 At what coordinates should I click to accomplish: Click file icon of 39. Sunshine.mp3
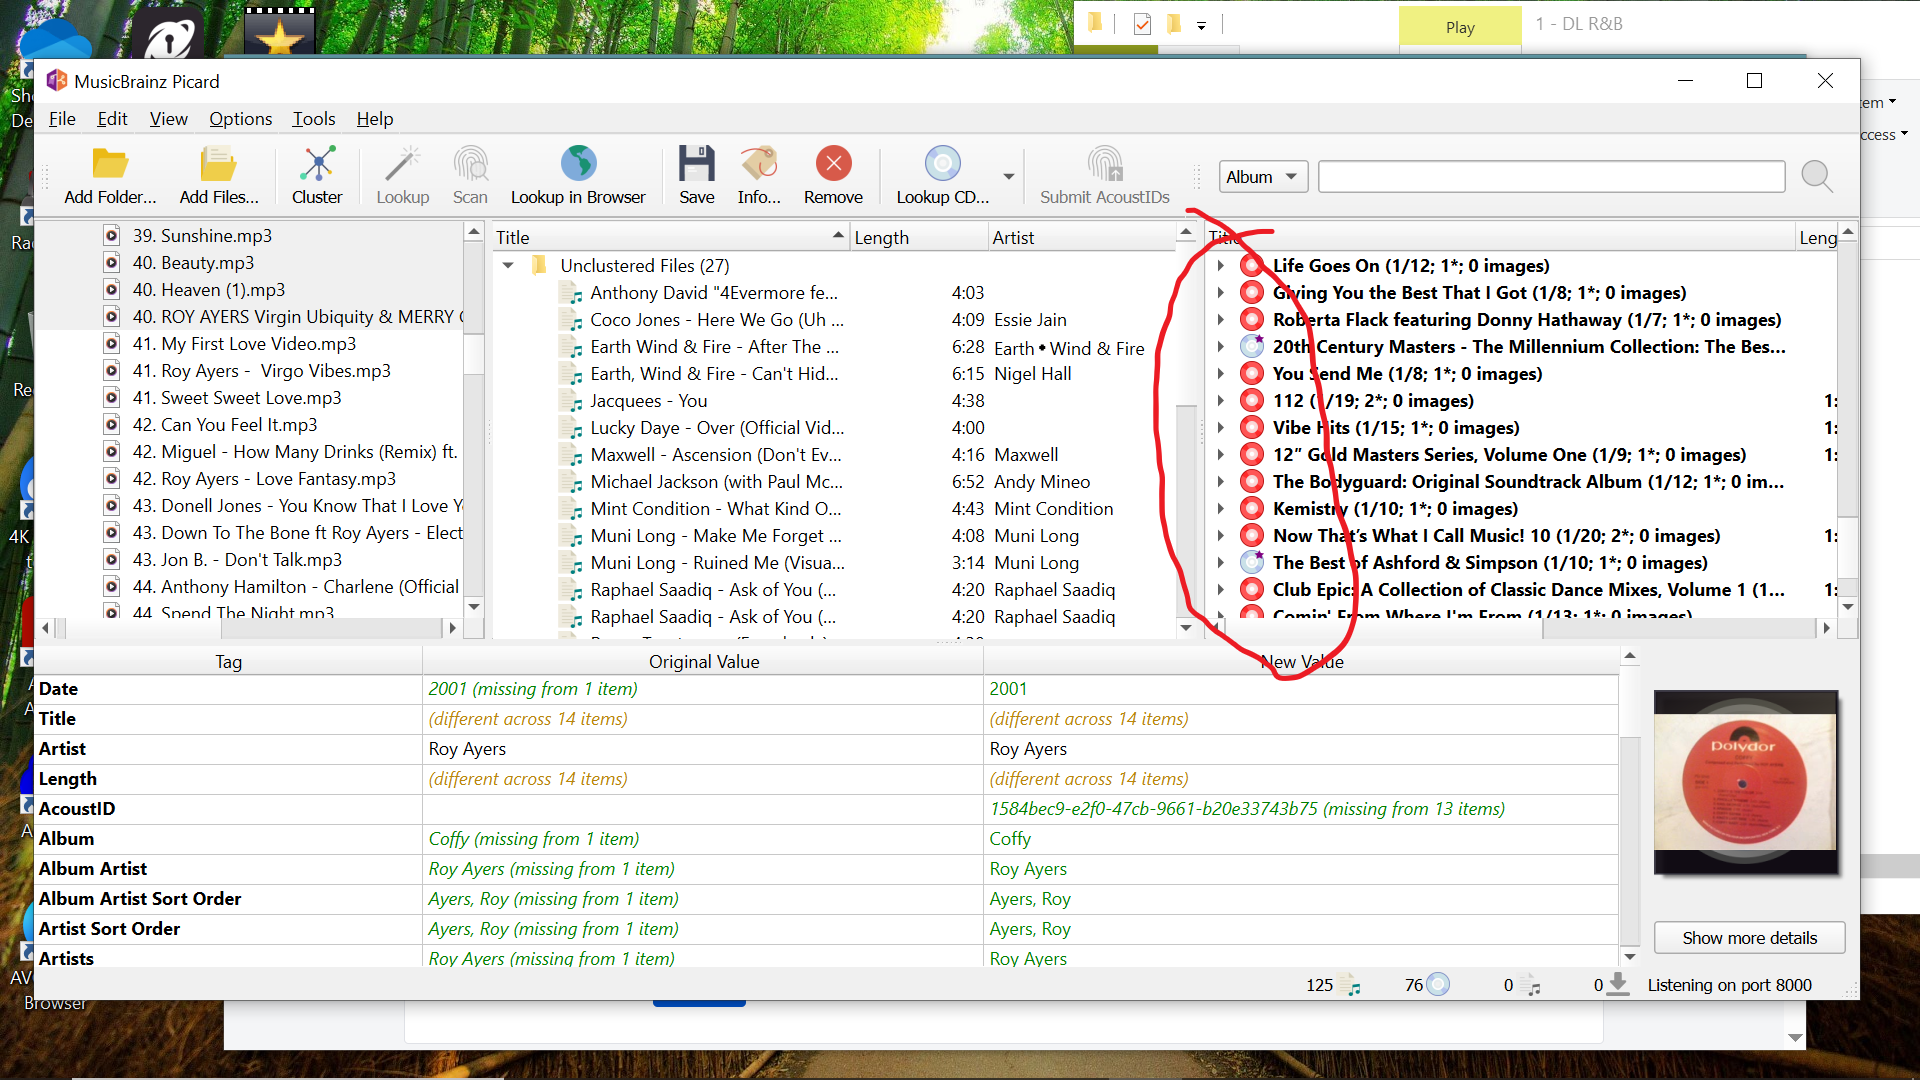pyautogui.click(x=112, y=236)
